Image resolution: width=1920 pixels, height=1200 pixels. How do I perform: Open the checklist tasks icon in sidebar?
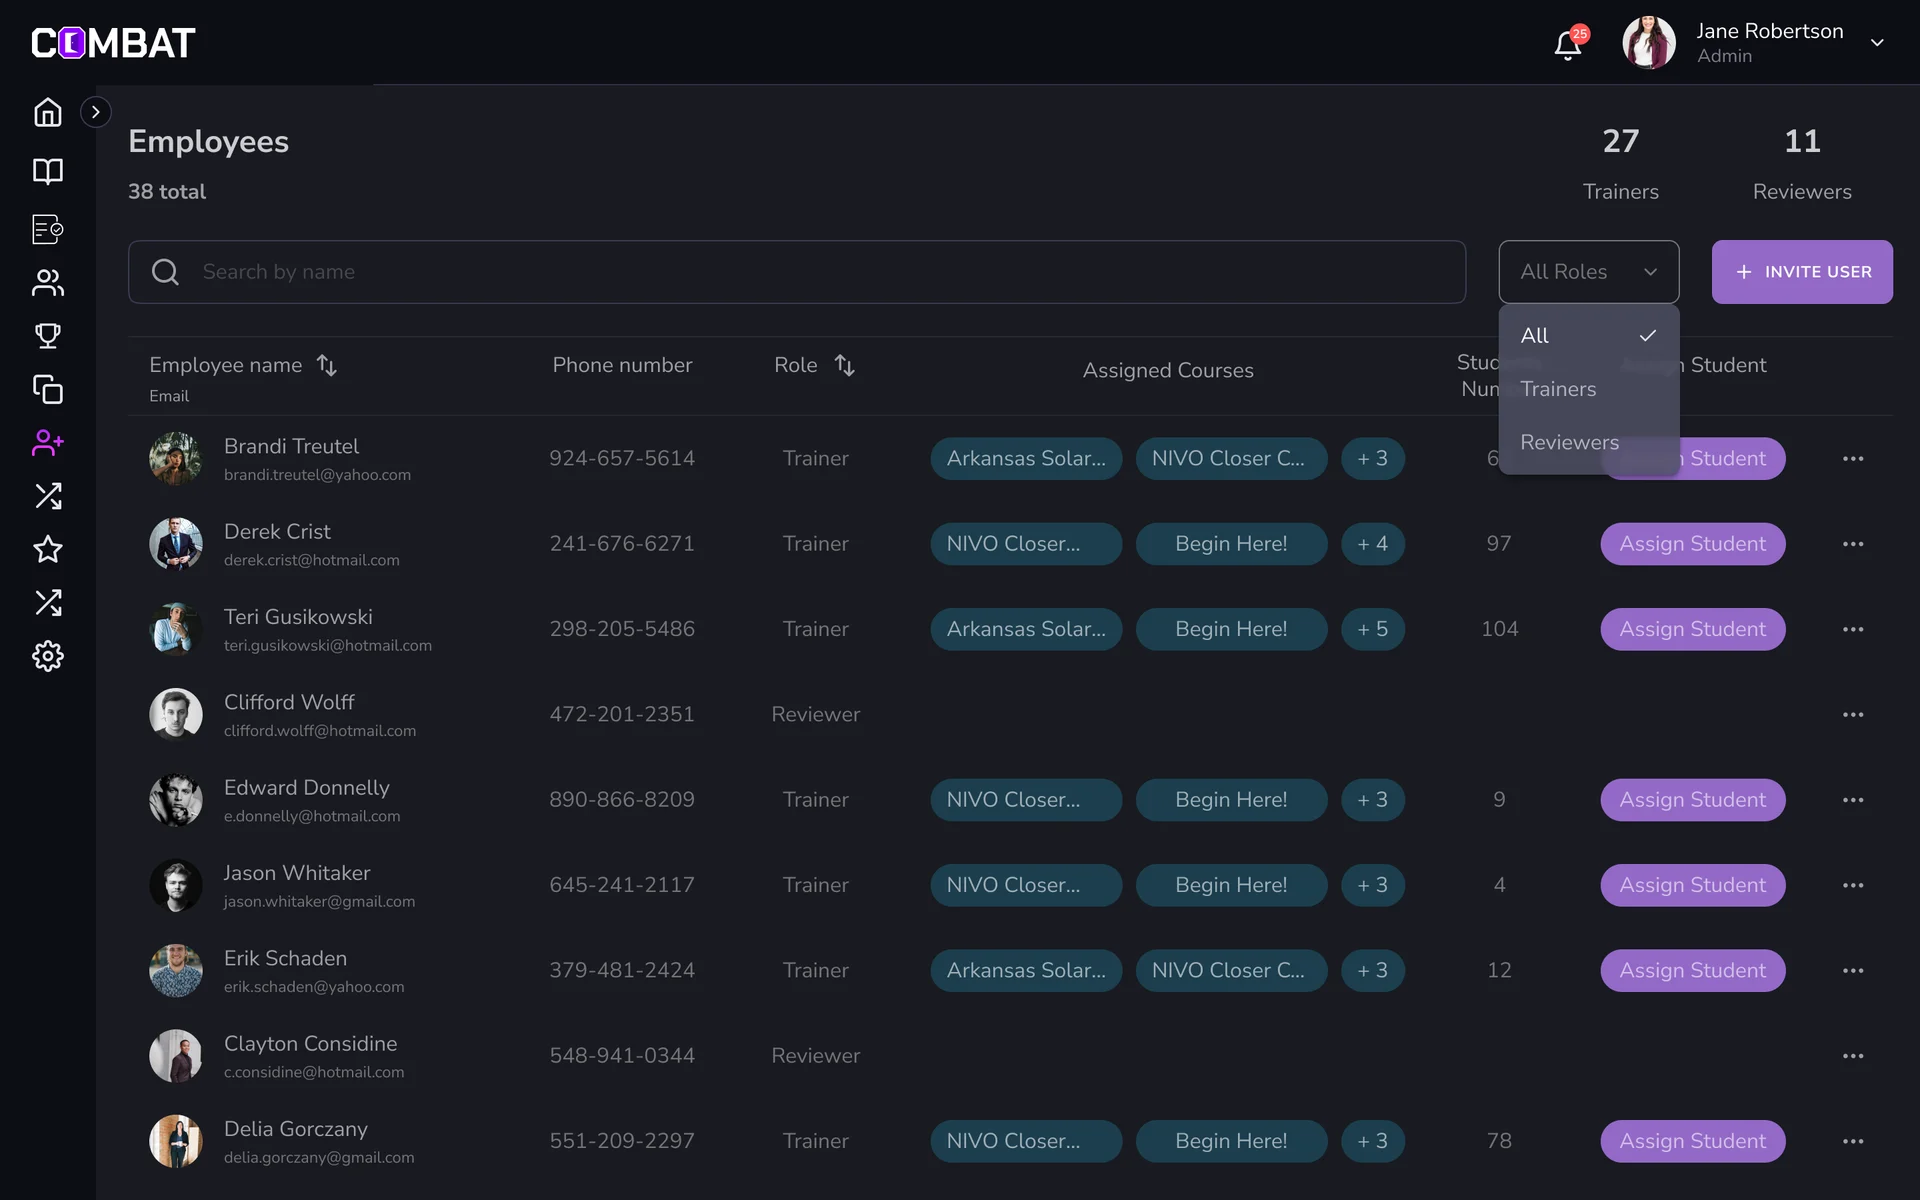(x=48, y=229)
